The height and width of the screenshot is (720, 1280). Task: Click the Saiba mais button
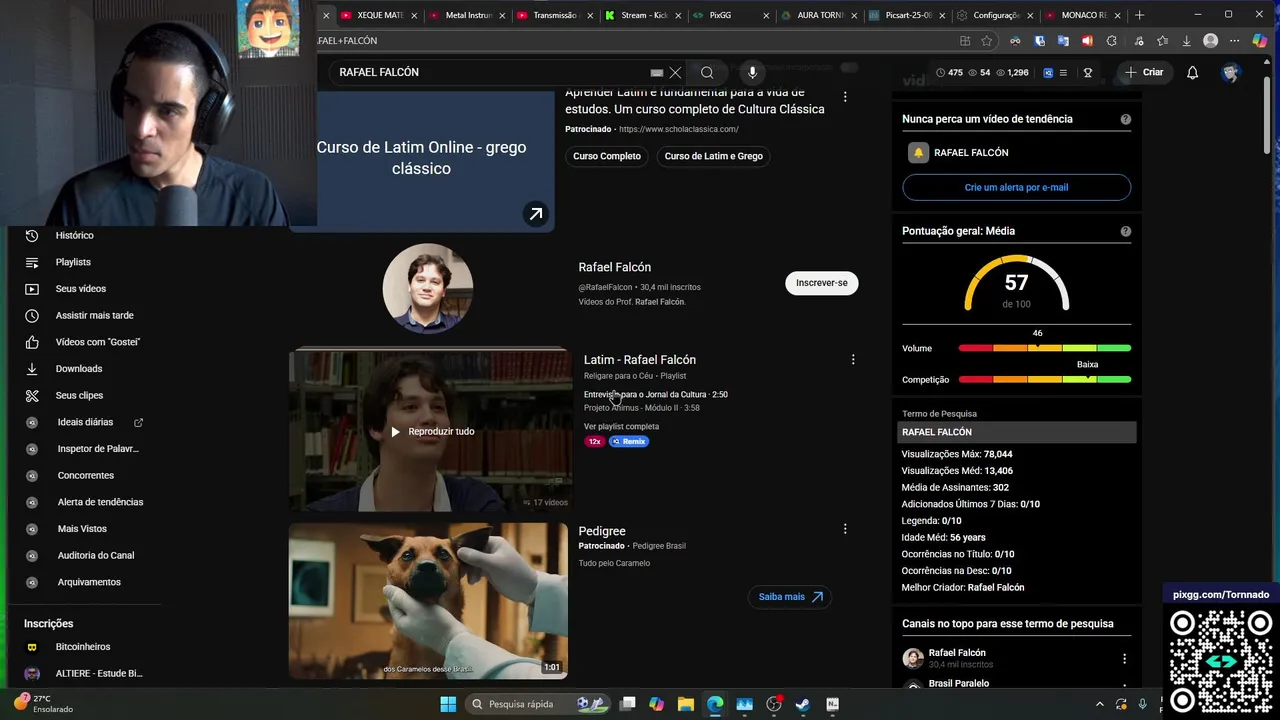tap(790, 597)
